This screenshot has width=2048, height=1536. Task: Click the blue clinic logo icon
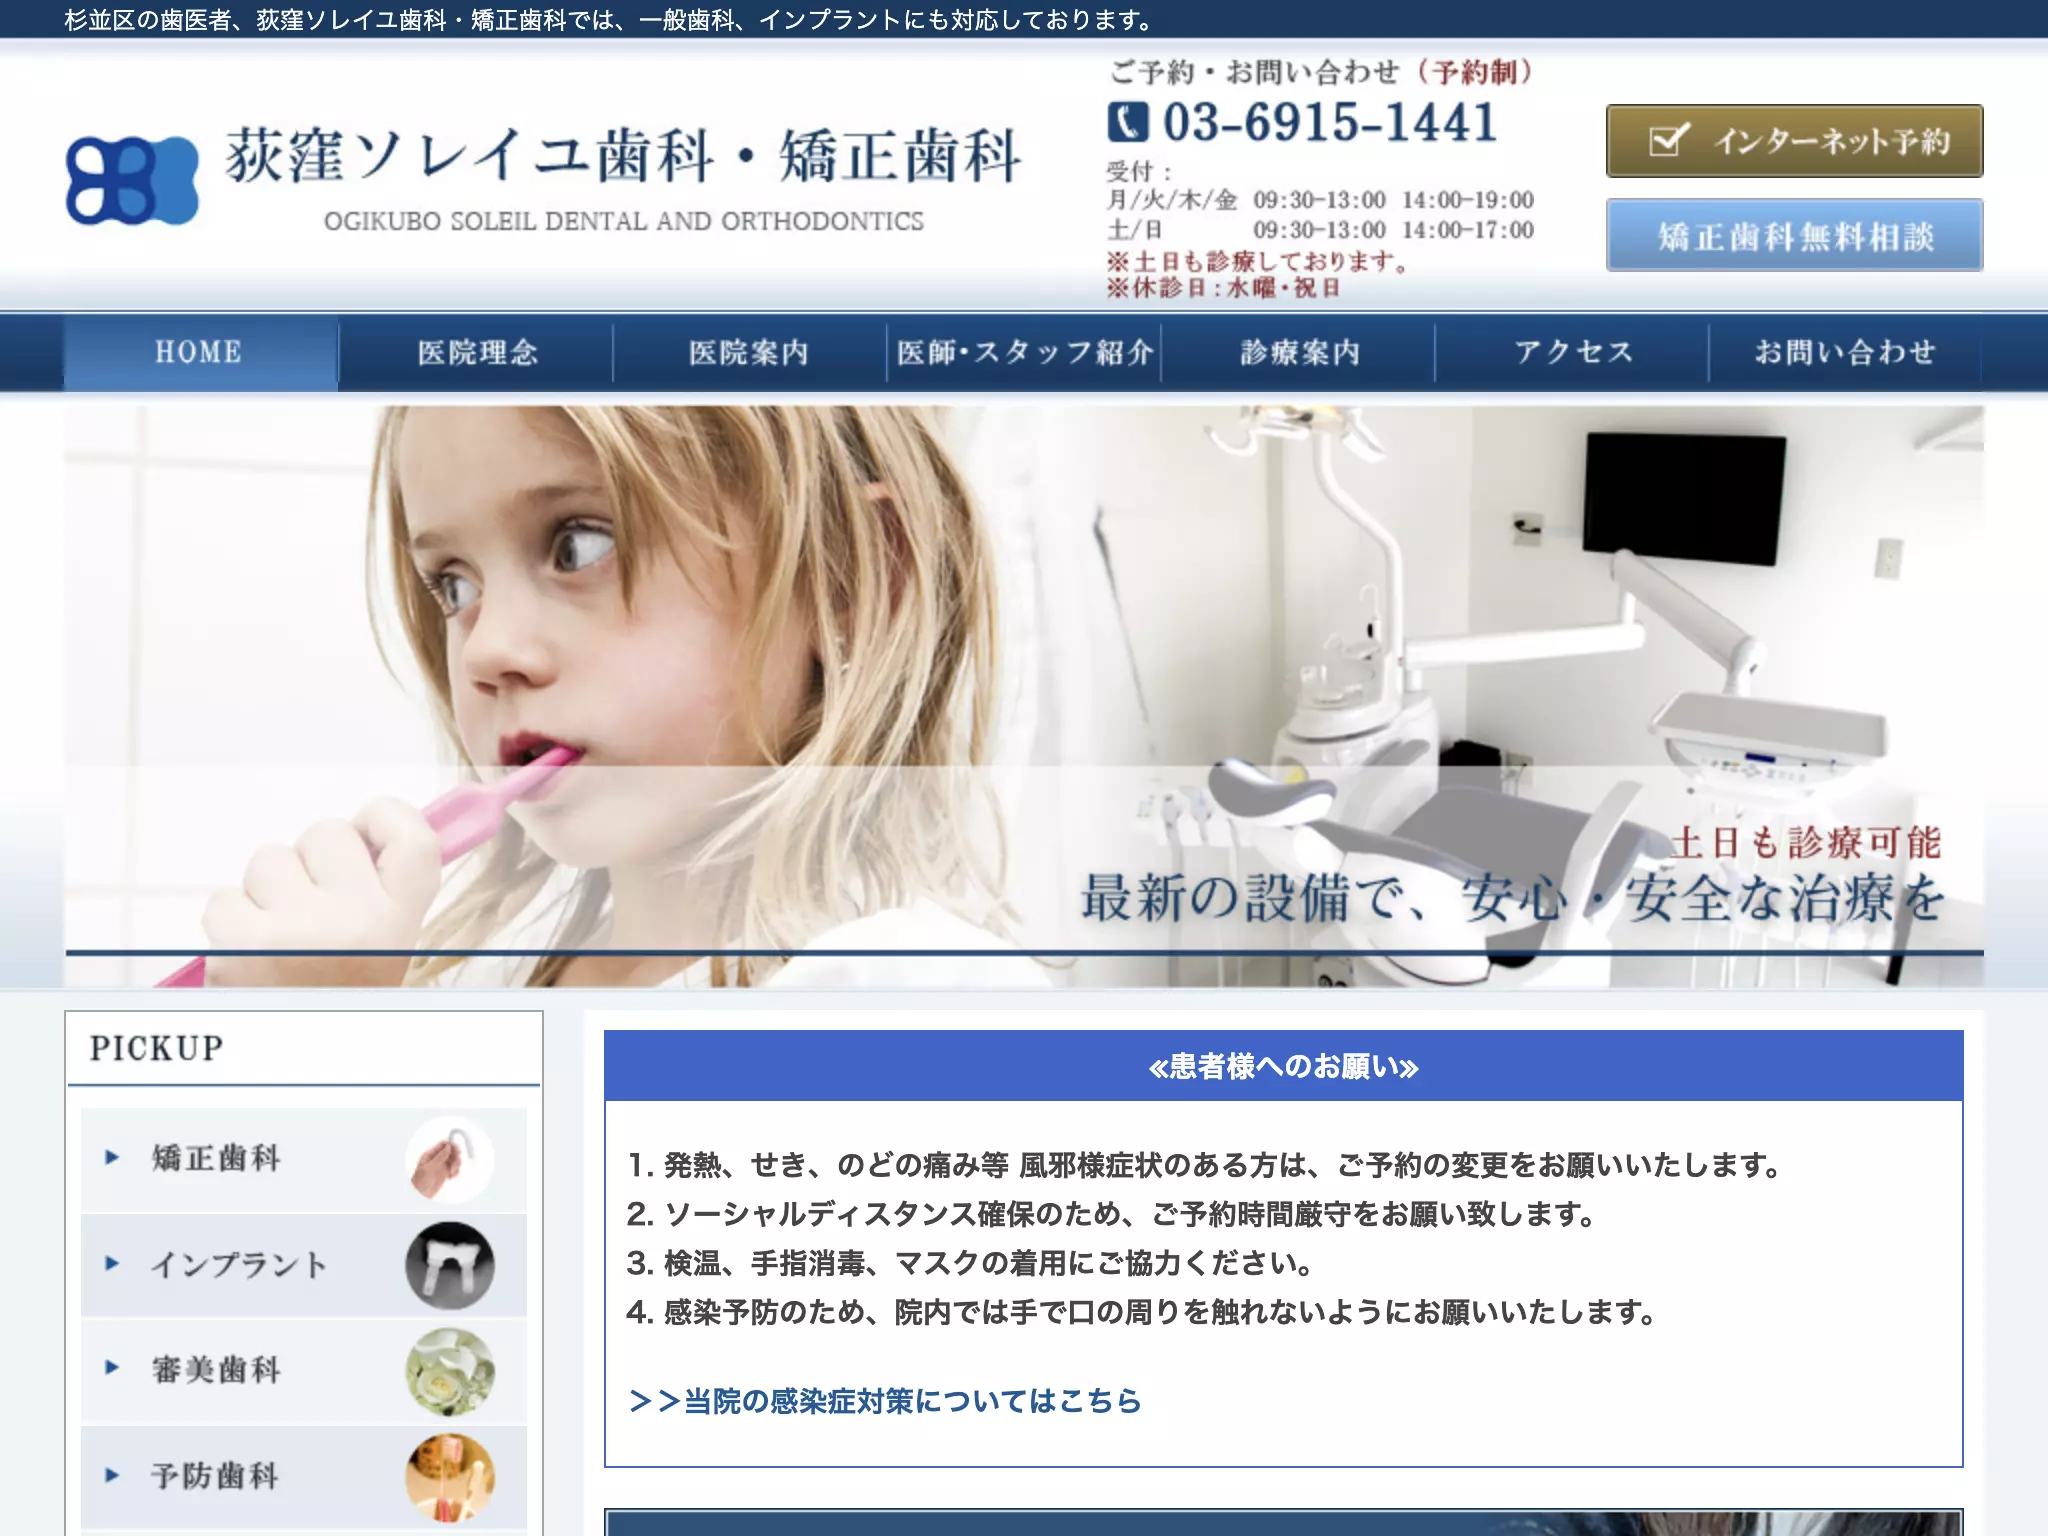pyautogui.click(x=132, y=181)
